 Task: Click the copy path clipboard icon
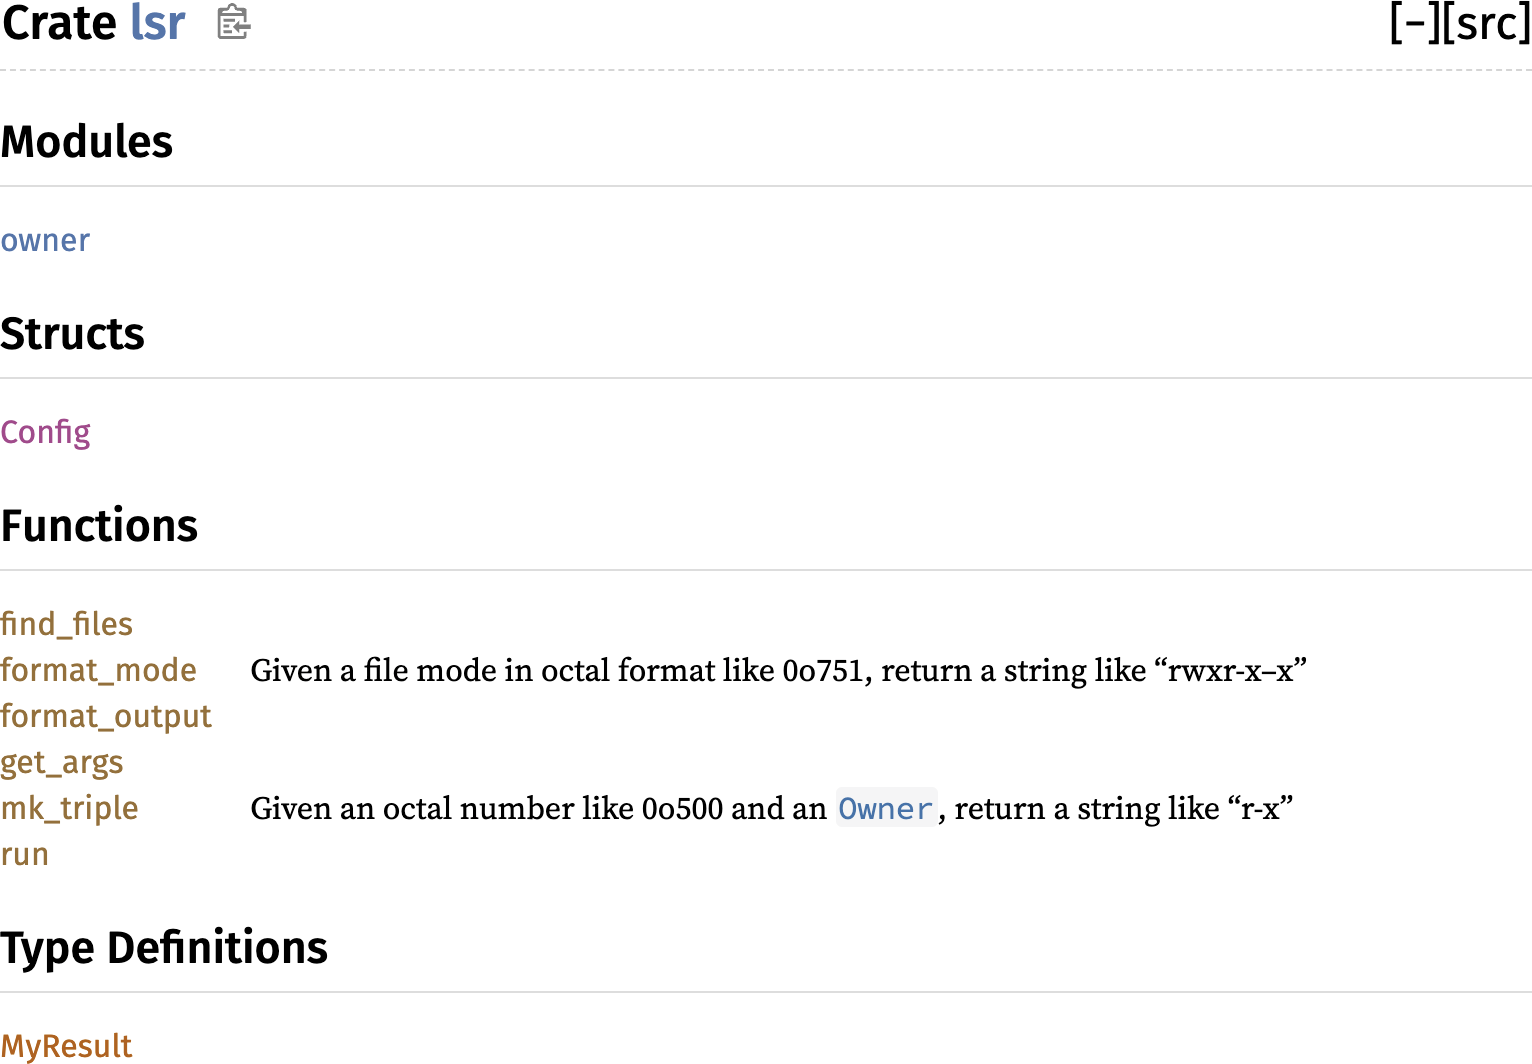[x=233, y=22]
